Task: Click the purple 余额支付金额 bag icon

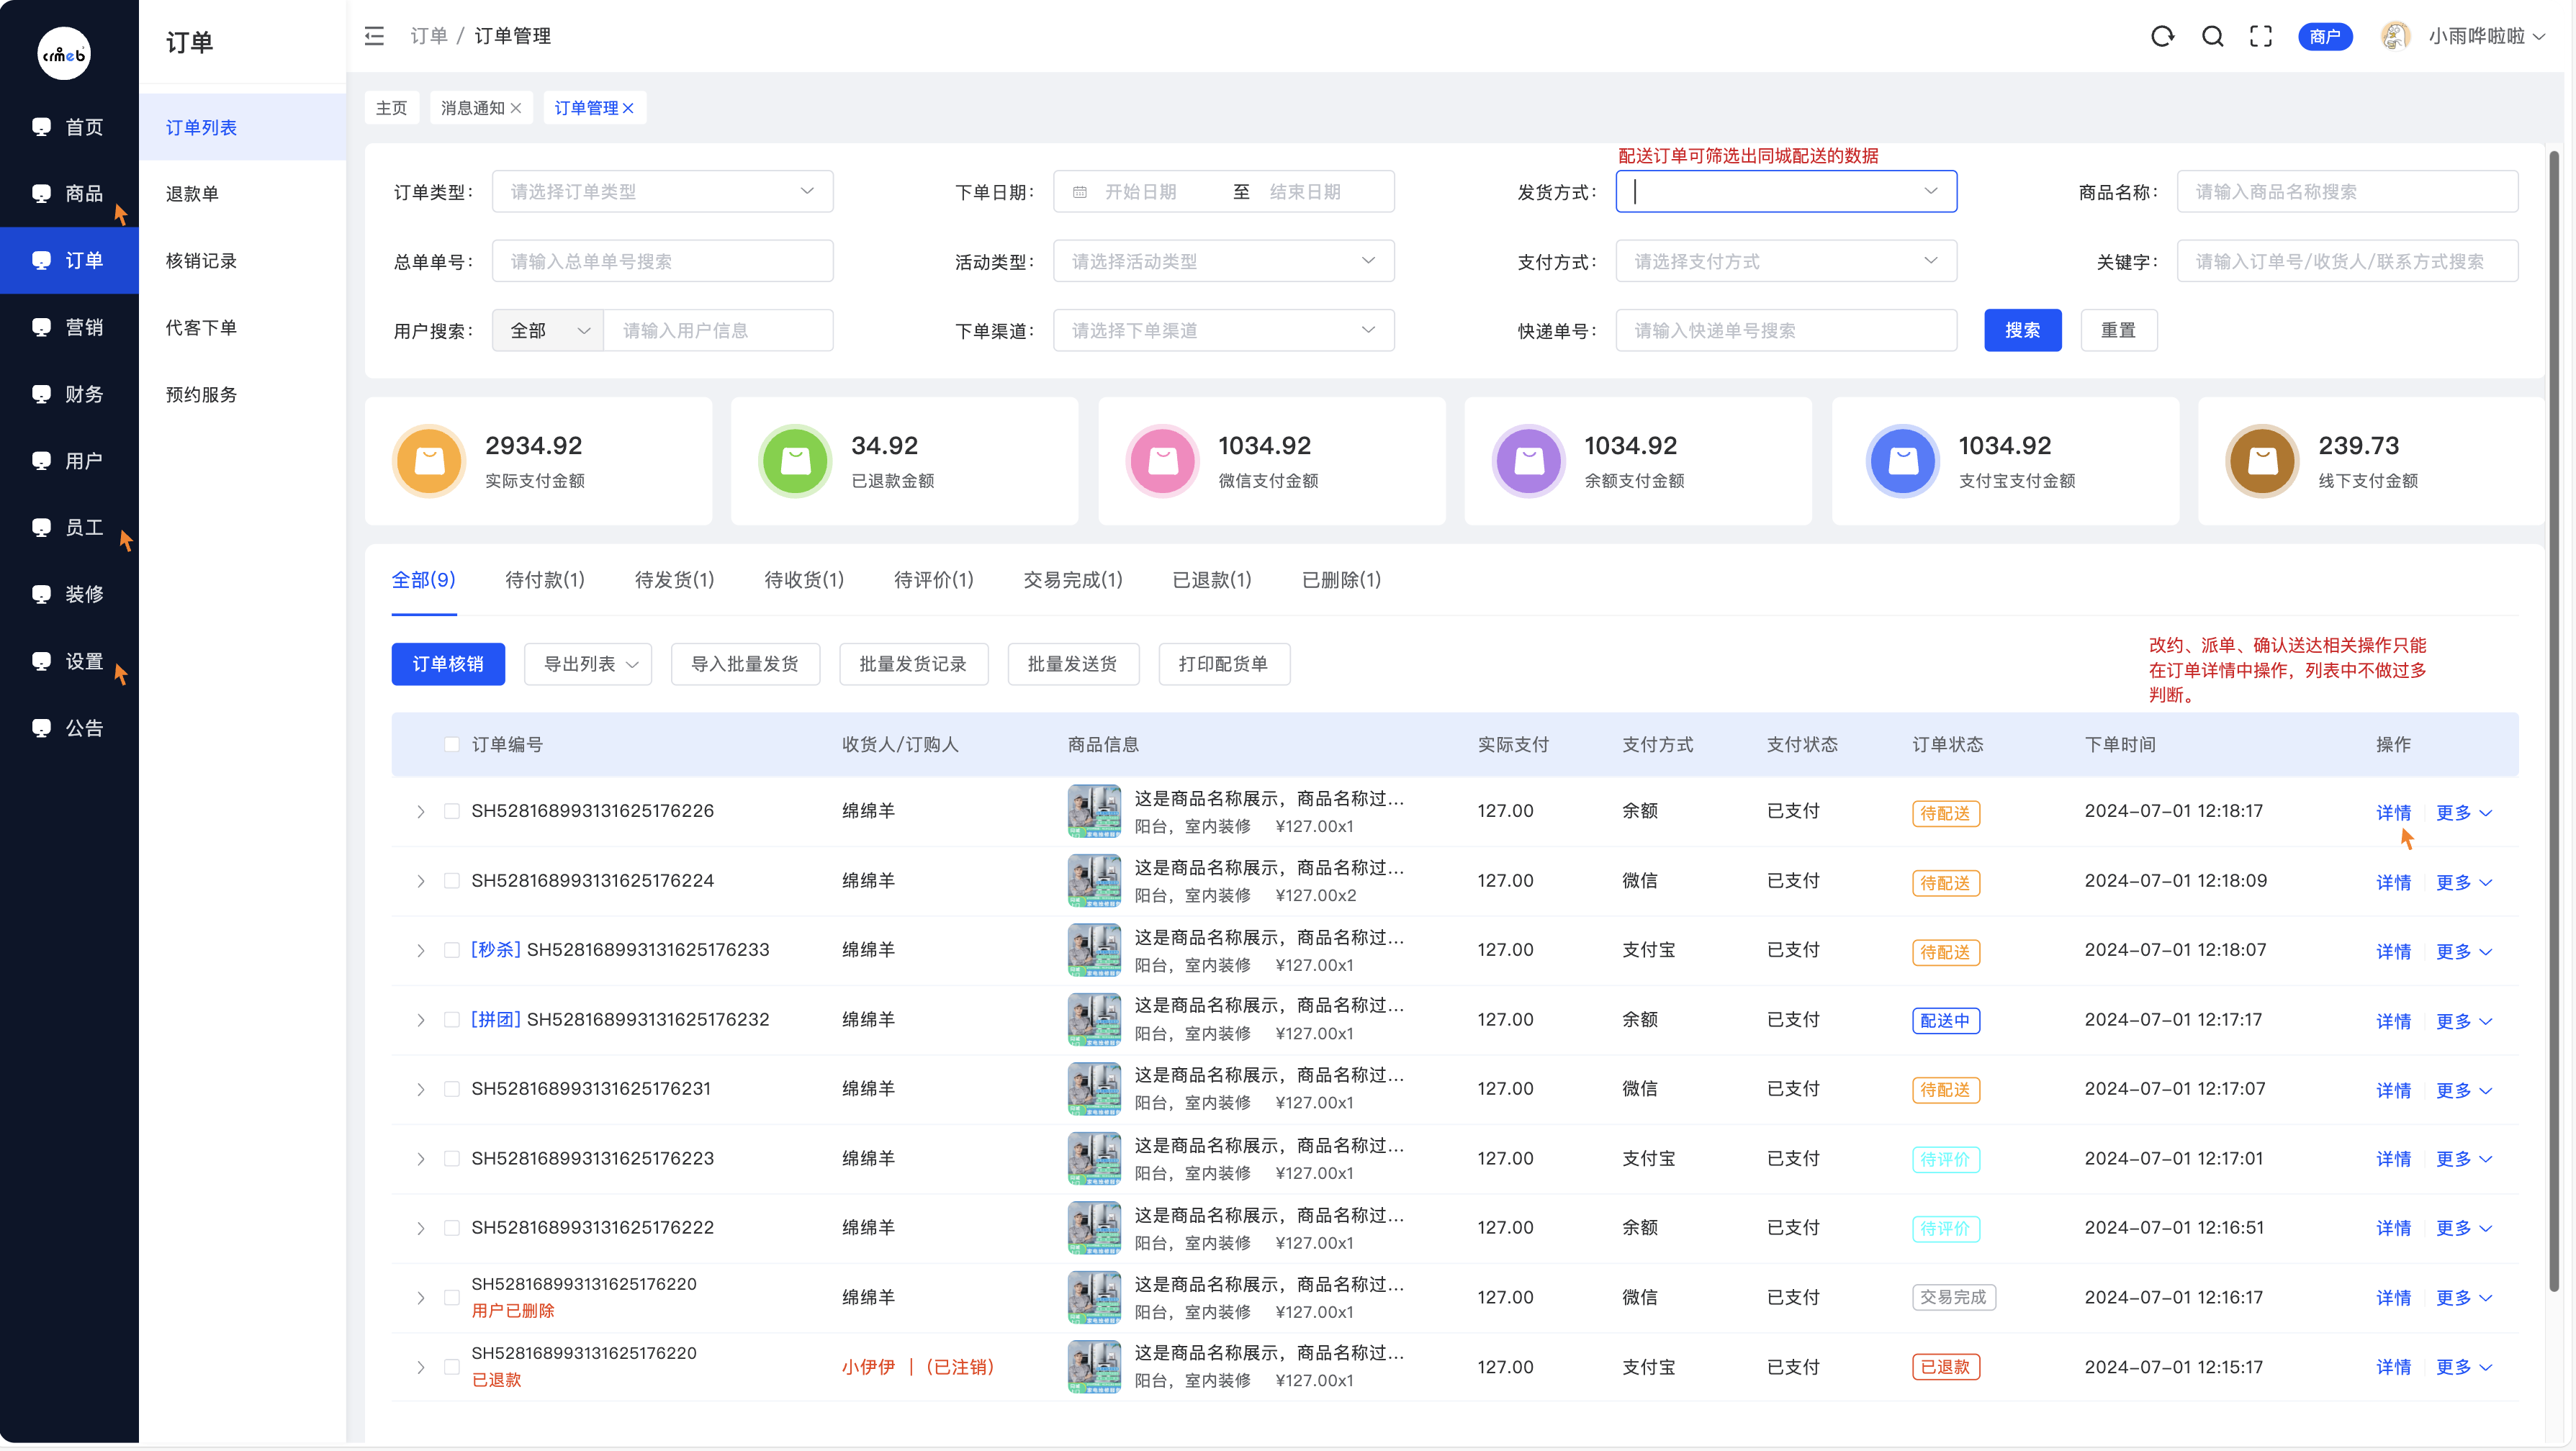Action: pyautogui.click(x=1528, y=461)
